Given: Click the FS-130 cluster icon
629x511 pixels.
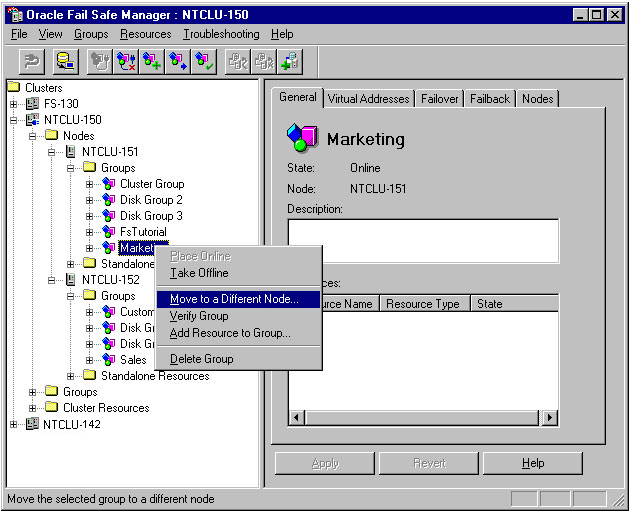Looking at the screenshot, I should coord(32,104).
